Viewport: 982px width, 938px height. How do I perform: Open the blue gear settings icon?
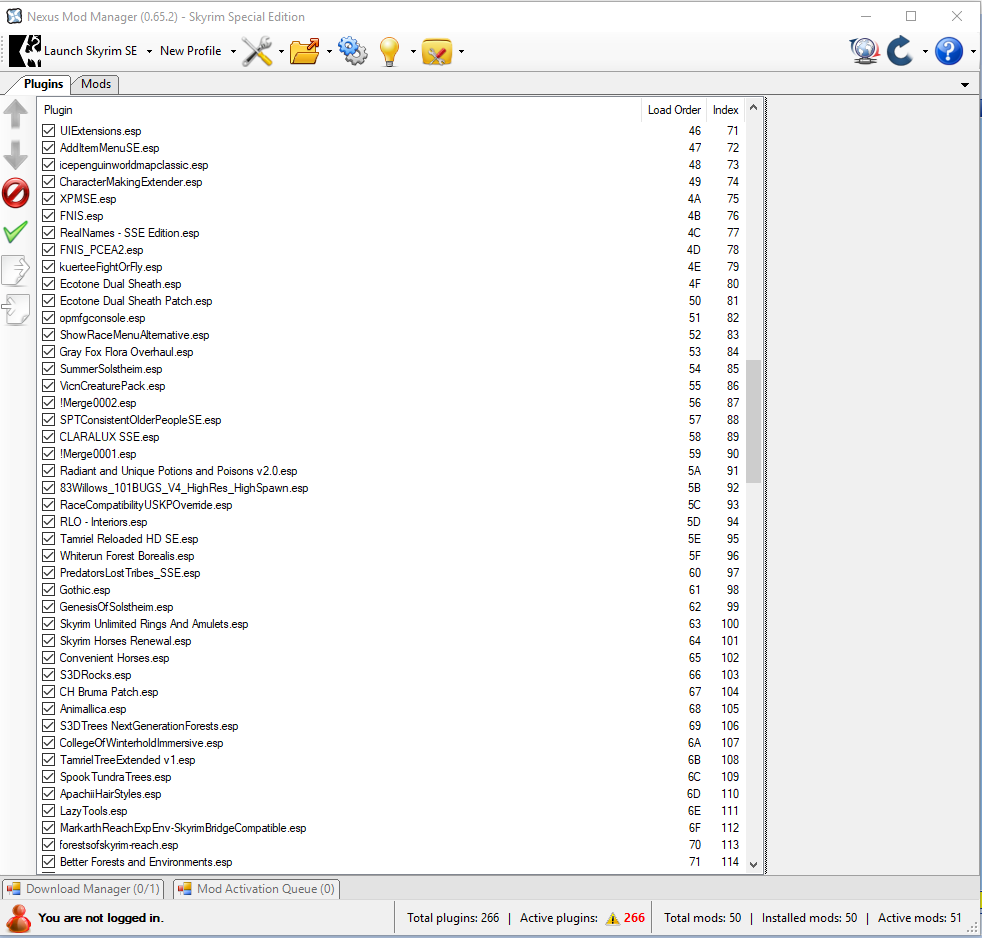pos(352,51)
